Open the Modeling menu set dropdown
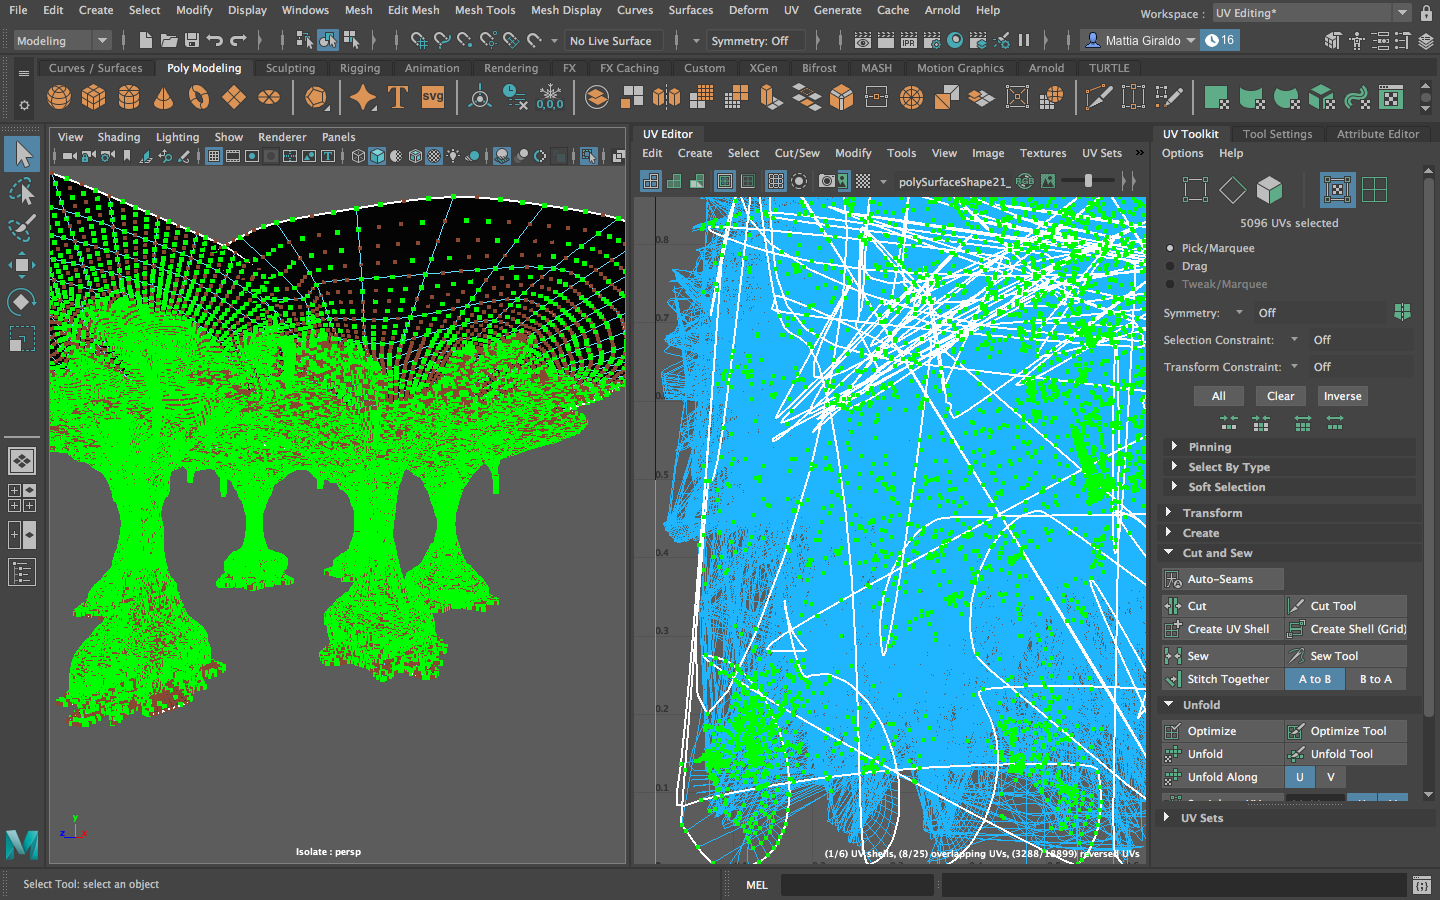This screenshot has height=900, width=1440. pyautogui.click(x=62, y=41)
